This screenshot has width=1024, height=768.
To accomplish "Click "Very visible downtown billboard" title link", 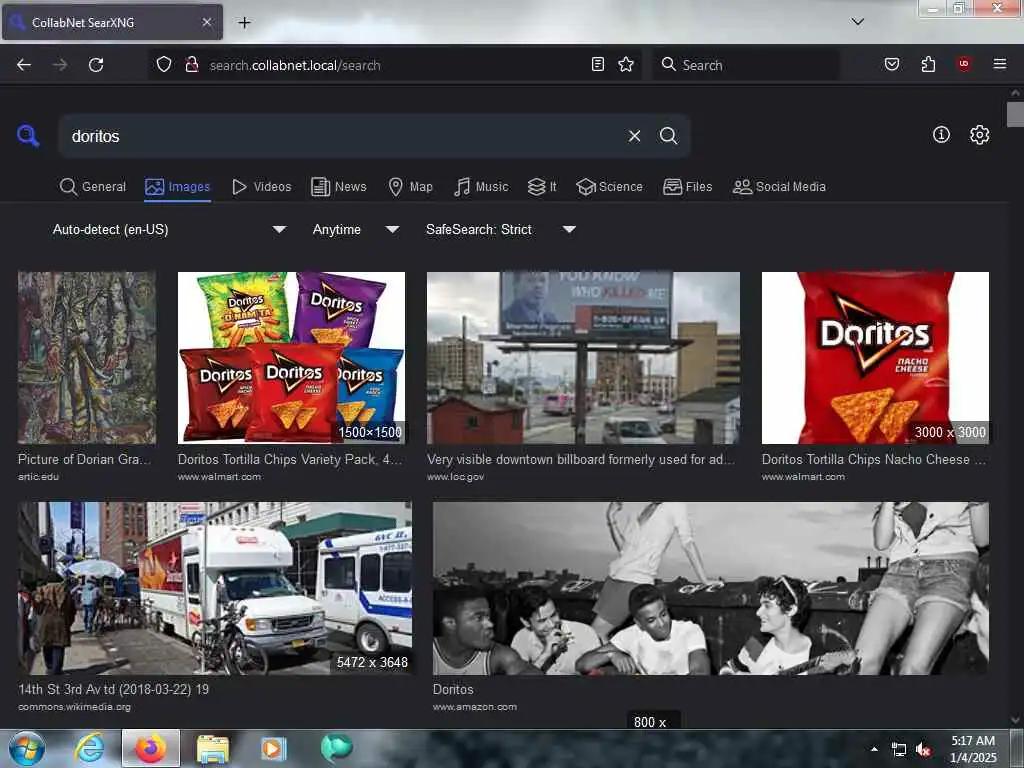I will tap(581, 460).
